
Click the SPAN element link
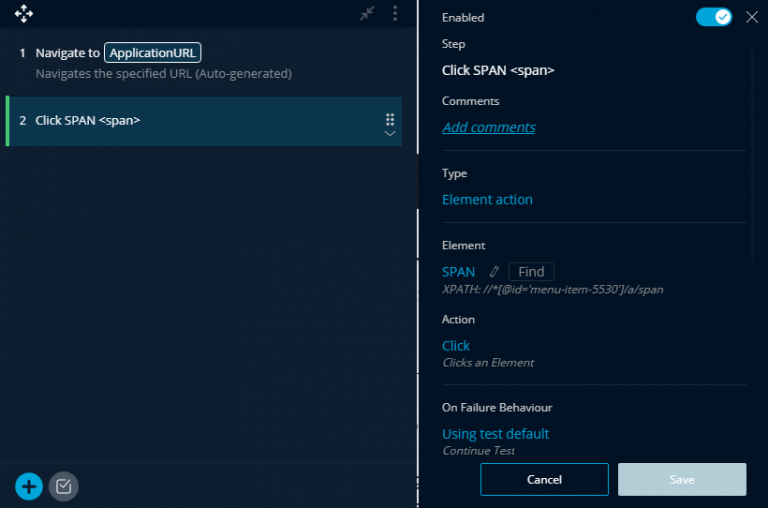[x=458, y=272]
